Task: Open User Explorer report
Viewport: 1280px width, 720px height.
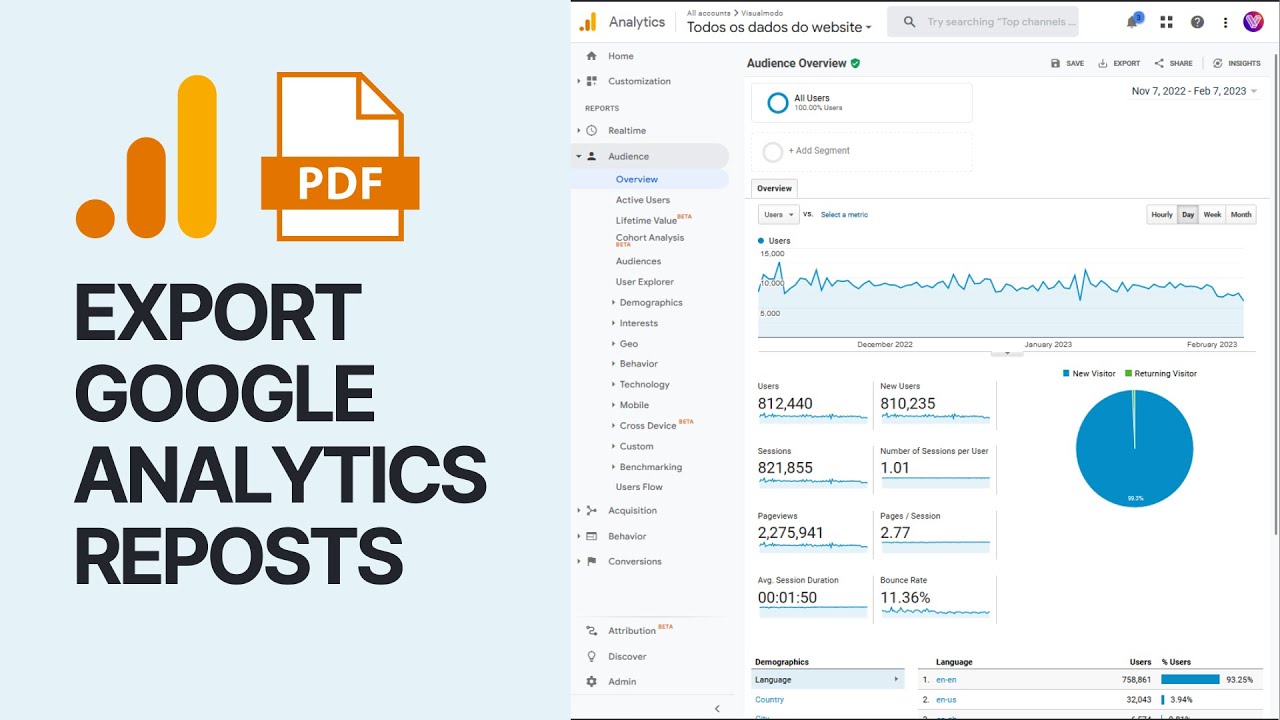Action: point(645,282)
